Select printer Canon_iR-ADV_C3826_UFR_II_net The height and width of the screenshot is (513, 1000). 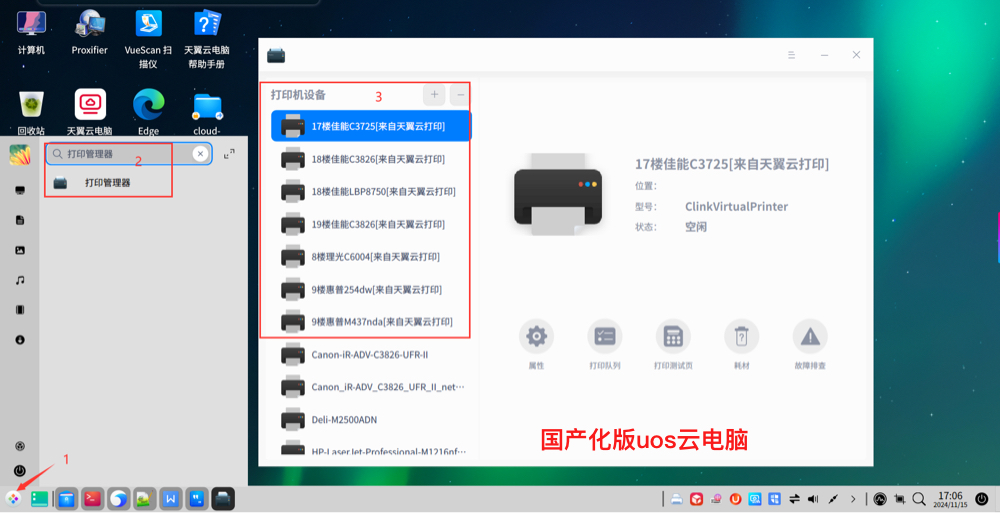pyautogui.click(x=371, y=387)
